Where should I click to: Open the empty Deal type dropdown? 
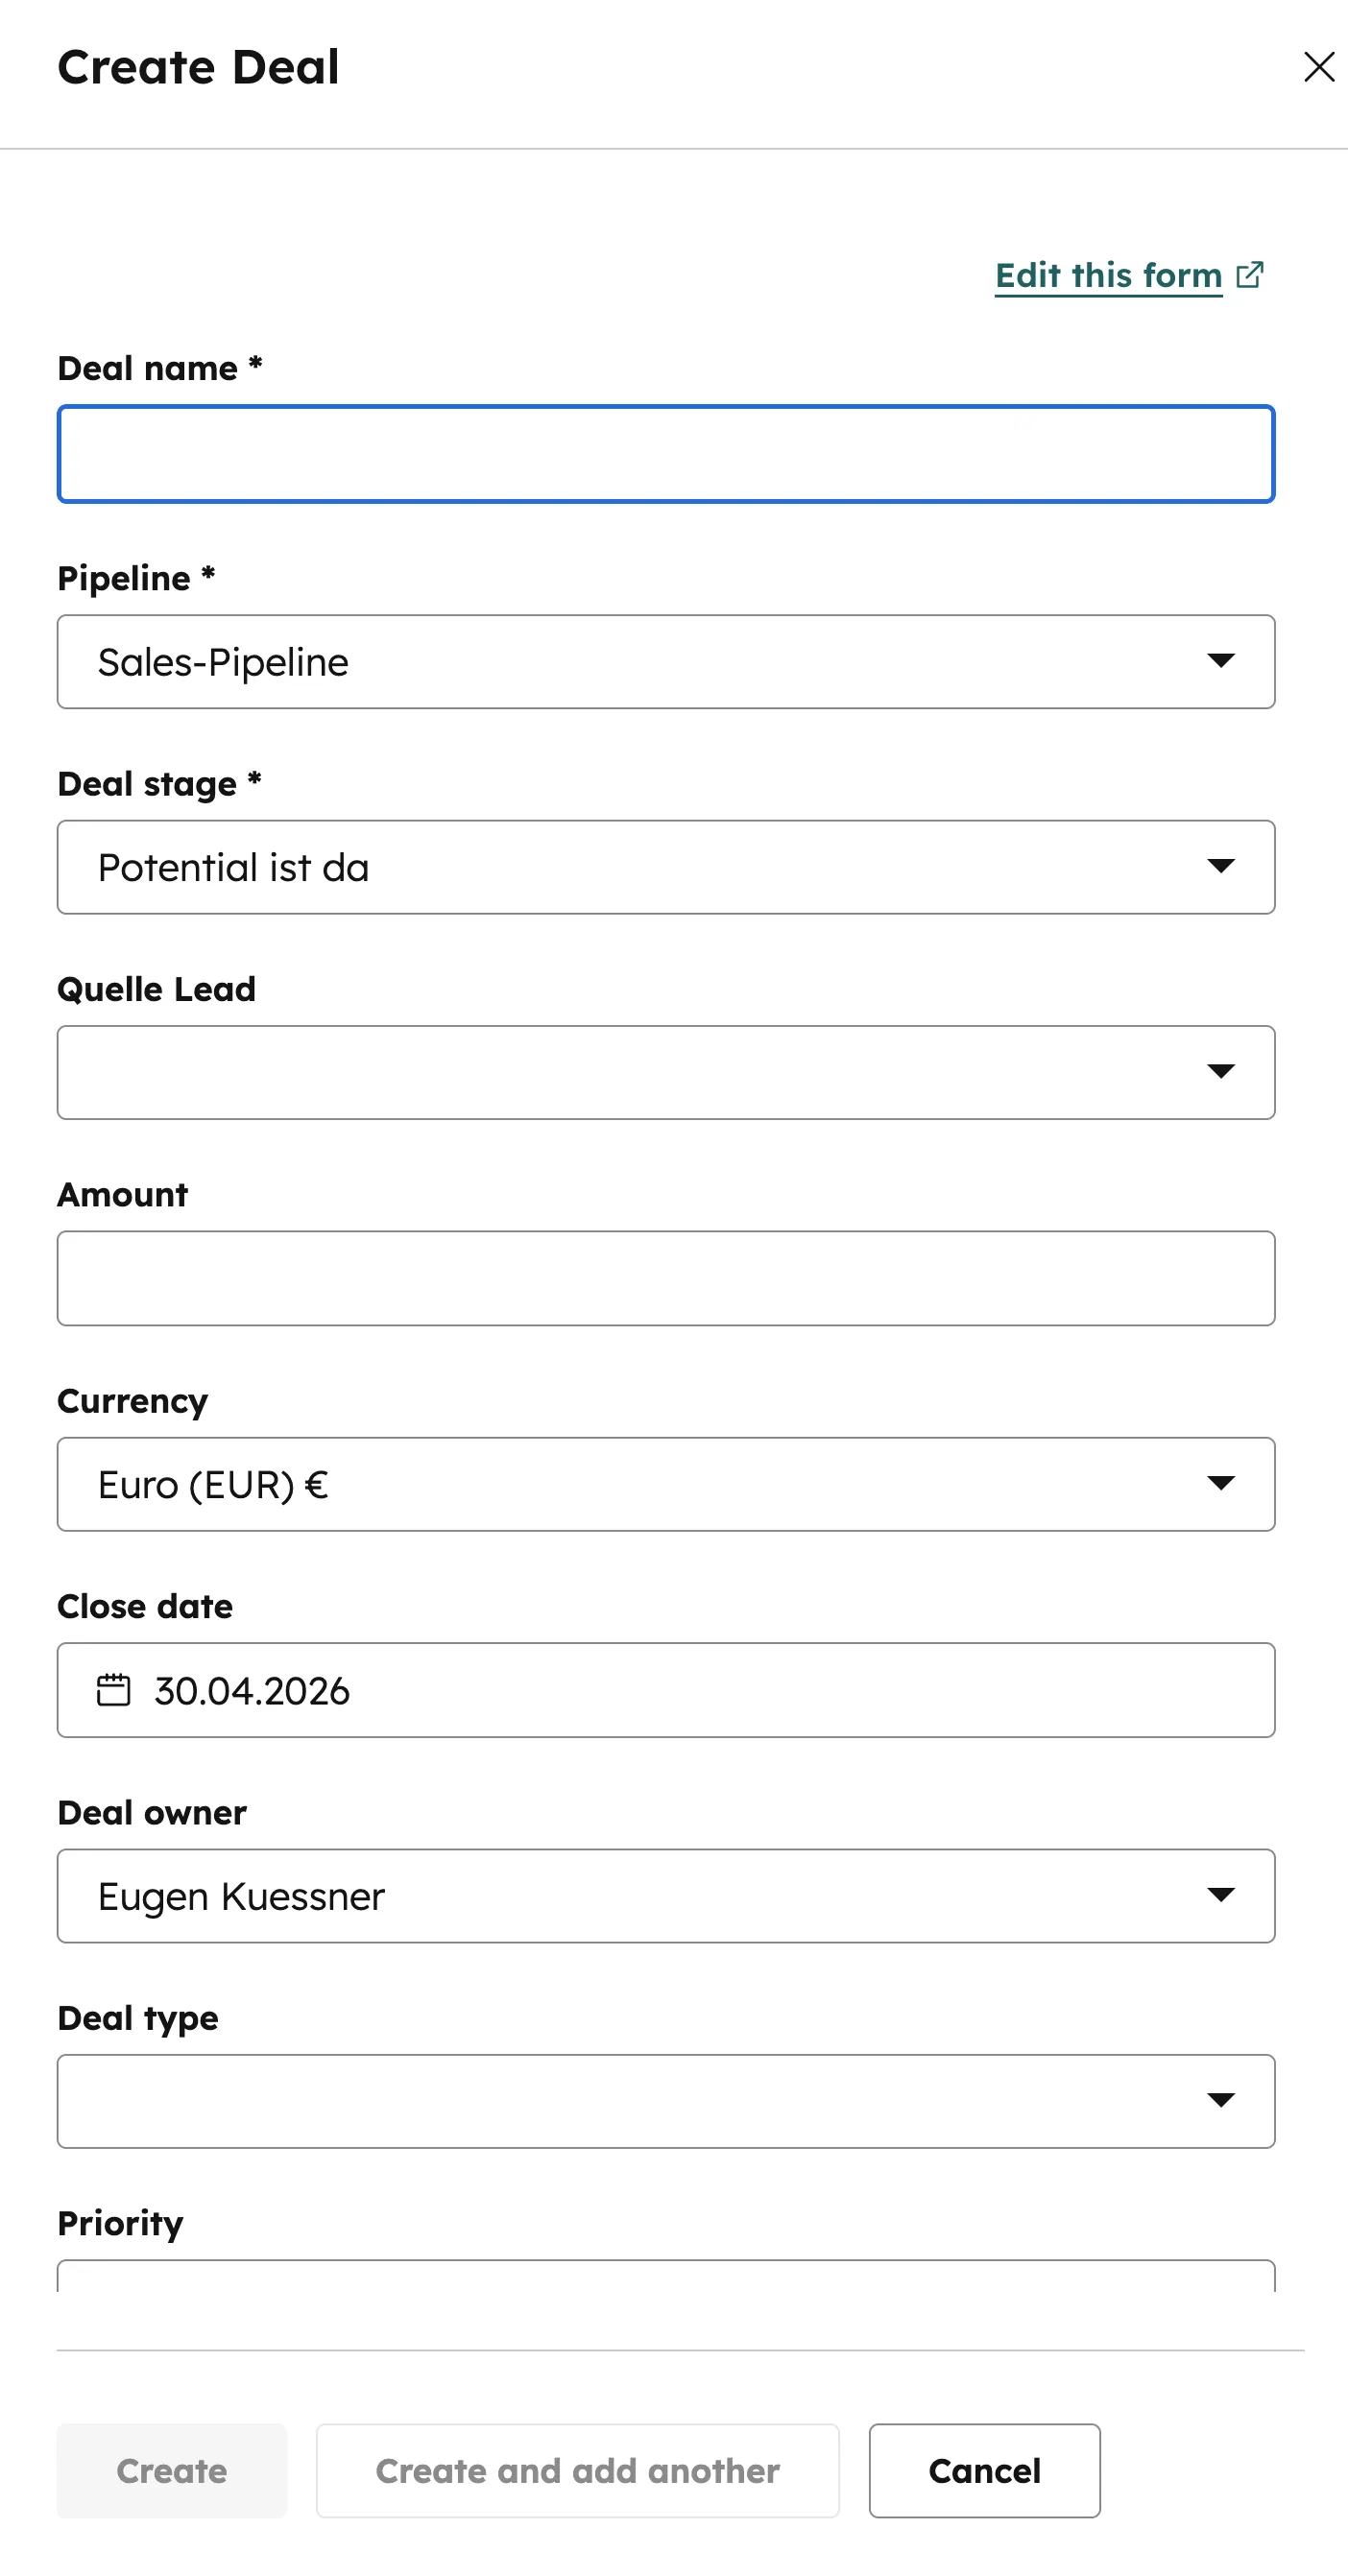[666, 2101]
